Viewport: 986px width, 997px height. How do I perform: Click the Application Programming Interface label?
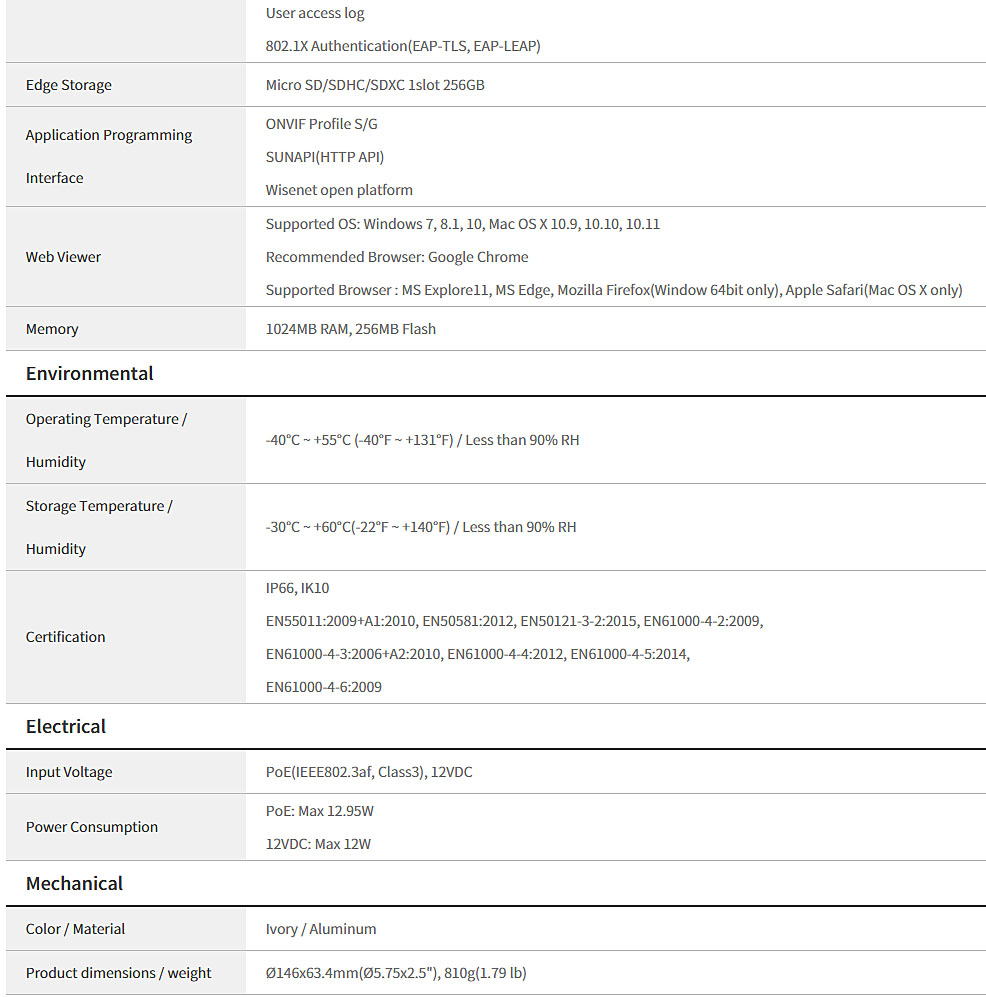[108, 156]
